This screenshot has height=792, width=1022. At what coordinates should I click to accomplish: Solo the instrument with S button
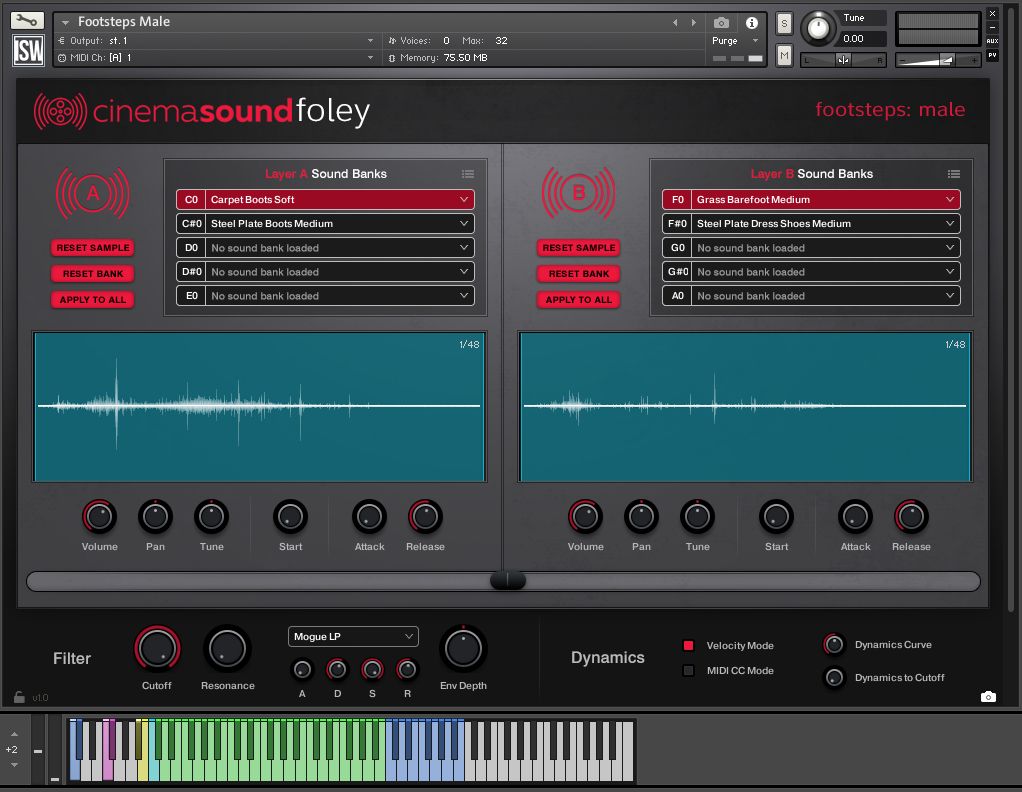(x=784, y=24)
